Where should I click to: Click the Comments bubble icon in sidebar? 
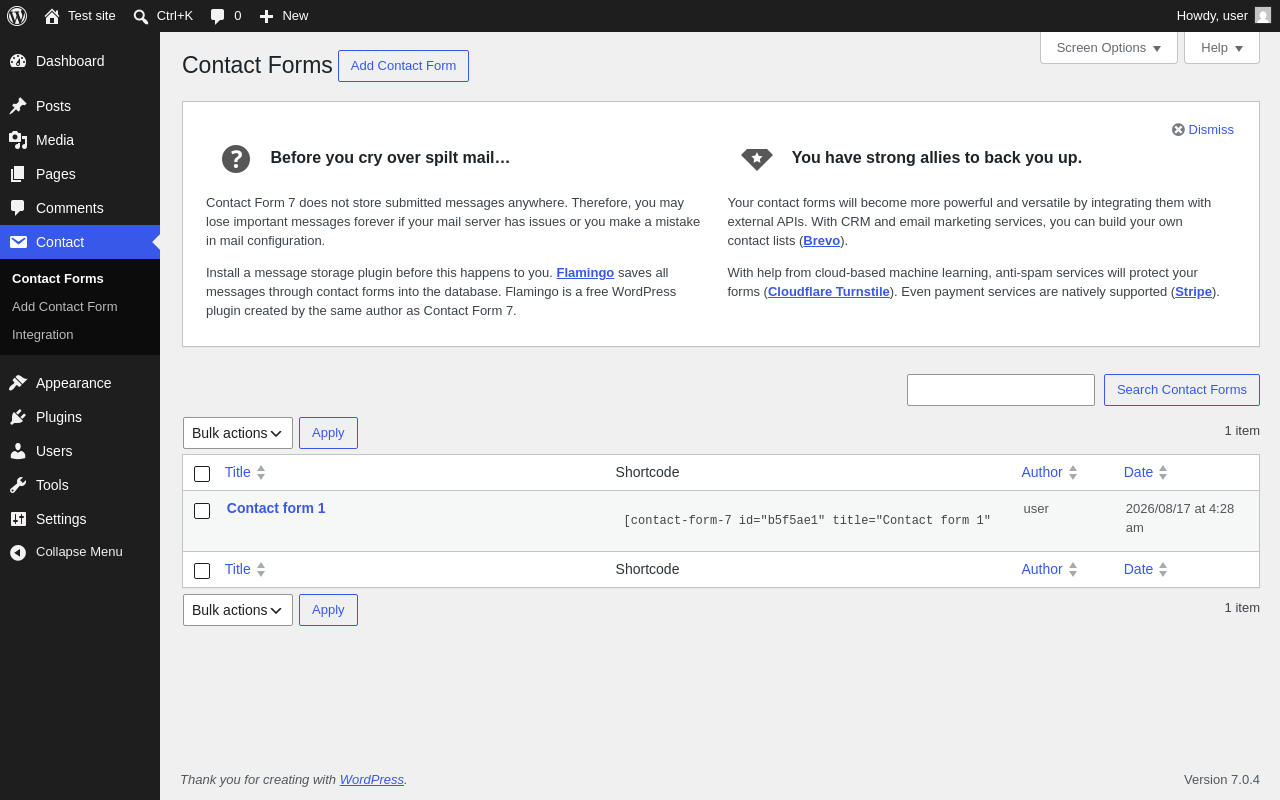click(x=18, y=208)
